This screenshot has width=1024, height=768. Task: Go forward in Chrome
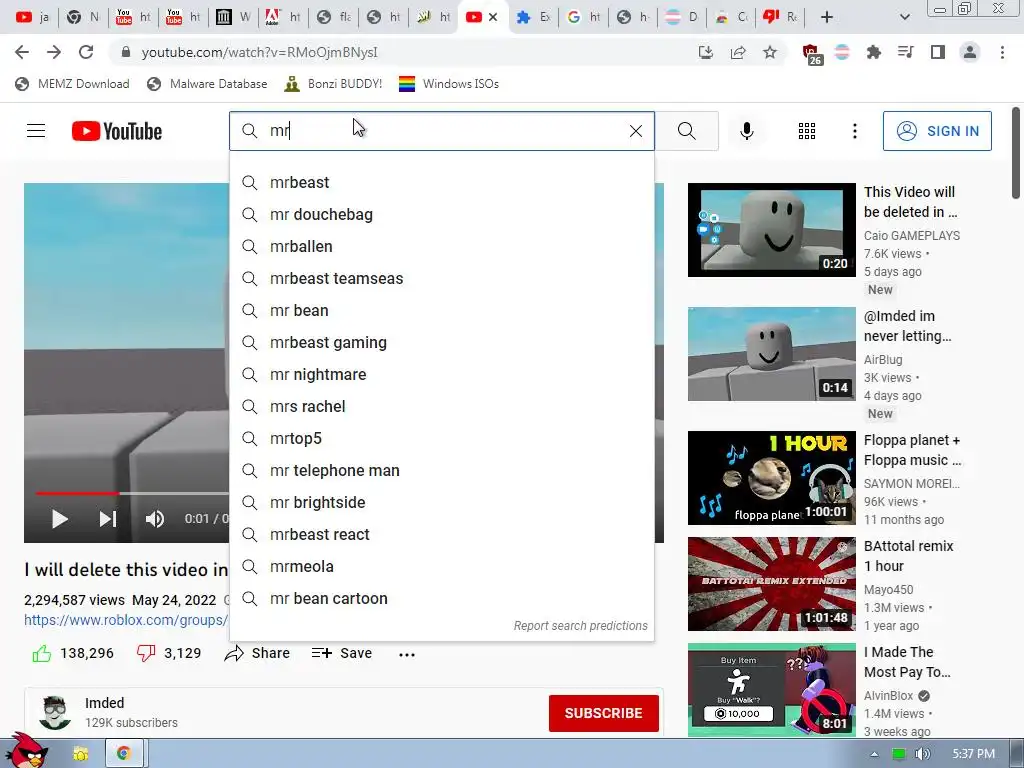click(54, 52)
